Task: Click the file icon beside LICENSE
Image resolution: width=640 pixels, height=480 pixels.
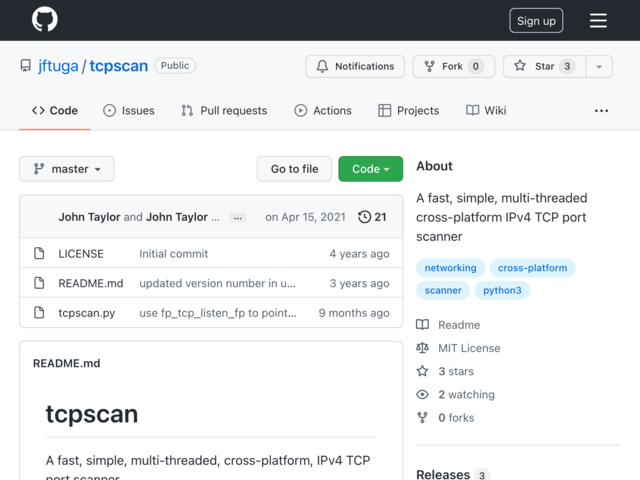Action: coord(39,253)
